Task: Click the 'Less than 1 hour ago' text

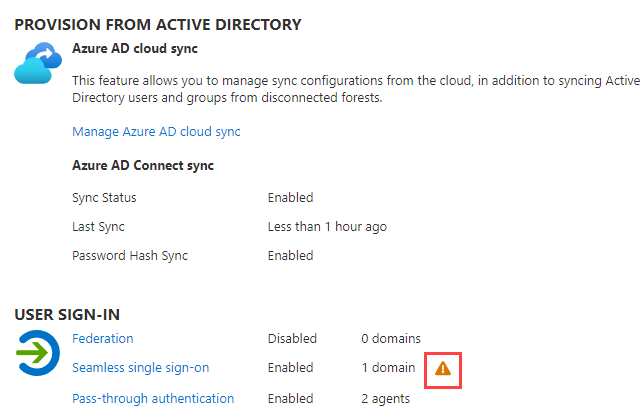Action: click(x=327, y=227)
